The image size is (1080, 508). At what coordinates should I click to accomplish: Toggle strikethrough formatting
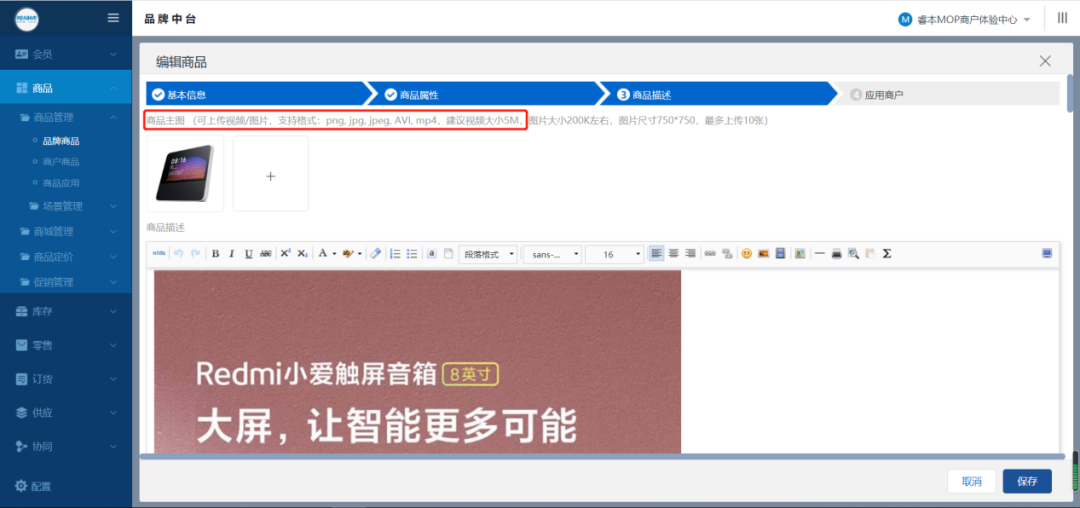pos(266,253)
